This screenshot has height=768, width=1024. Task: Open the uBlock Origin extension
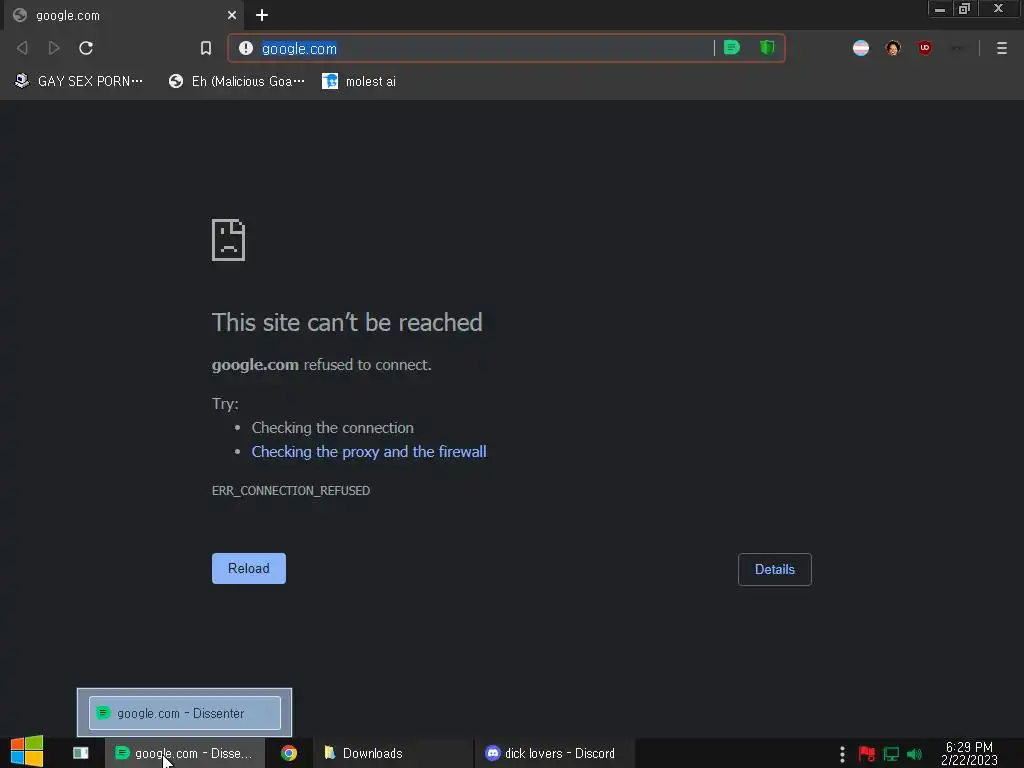(925, 48)
